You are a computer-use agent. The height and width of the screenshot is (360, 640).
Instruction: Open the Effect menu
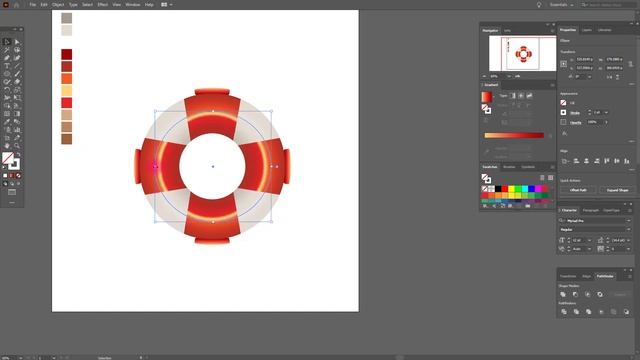[102, 4]
